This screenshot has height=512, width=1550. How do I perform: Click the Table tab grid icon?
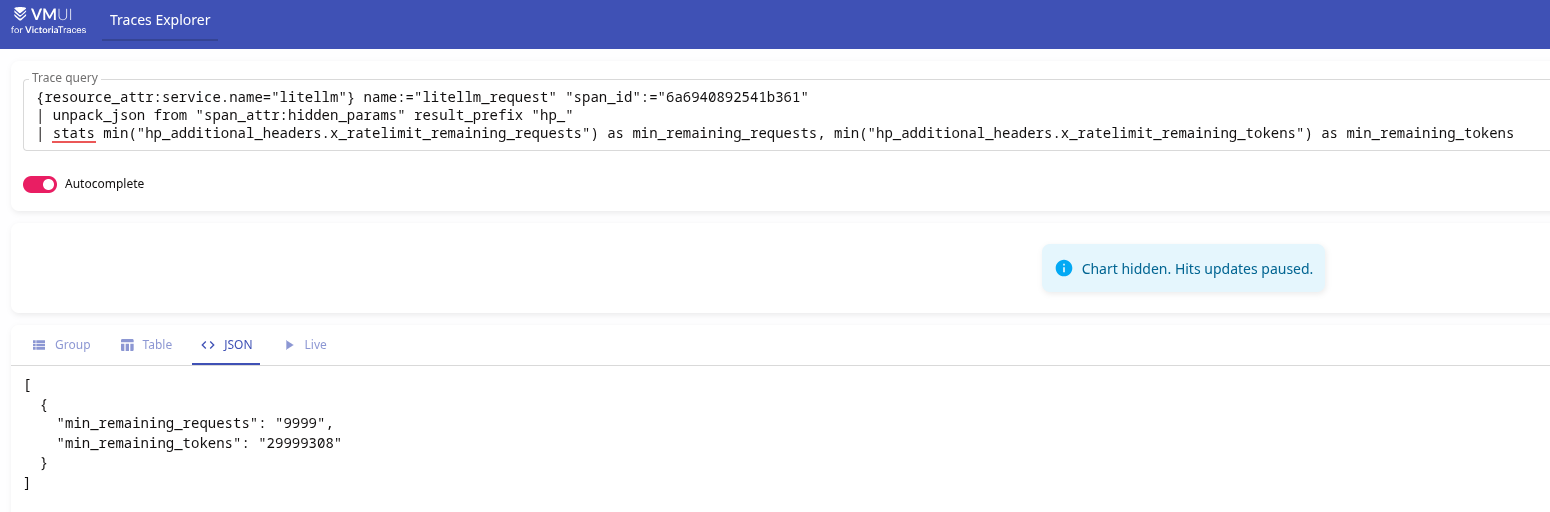[127, 345]
